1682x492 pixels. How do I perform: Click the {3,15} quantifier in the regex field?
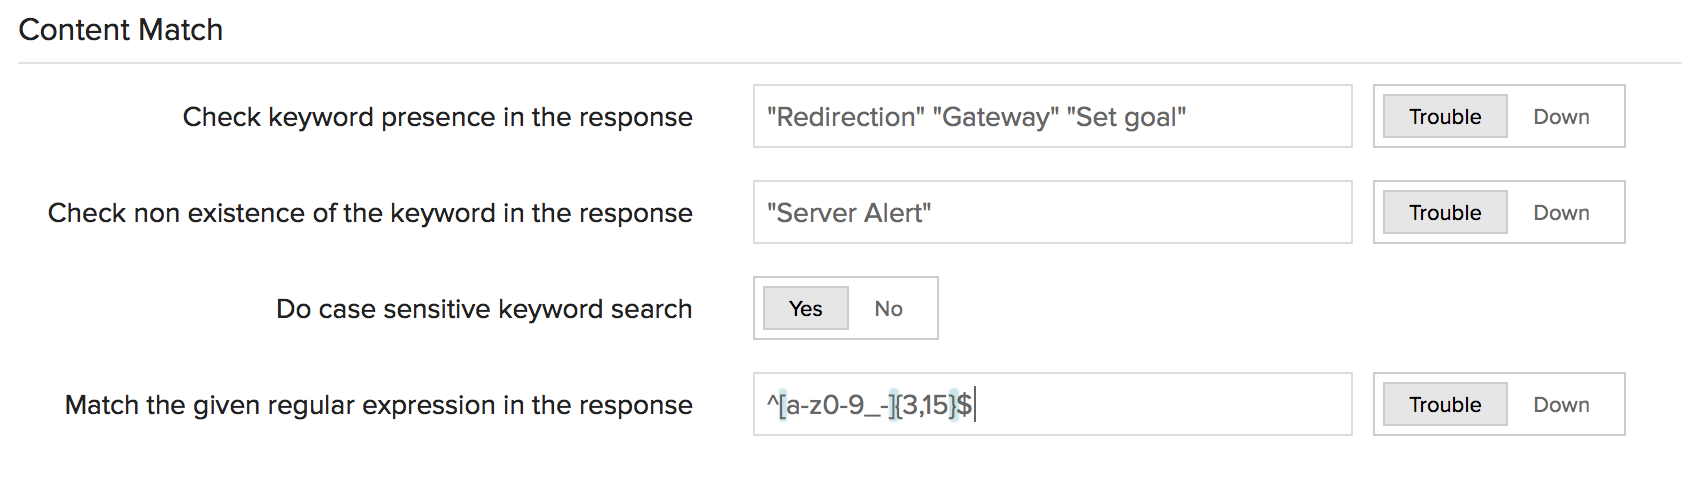[925, 405]
